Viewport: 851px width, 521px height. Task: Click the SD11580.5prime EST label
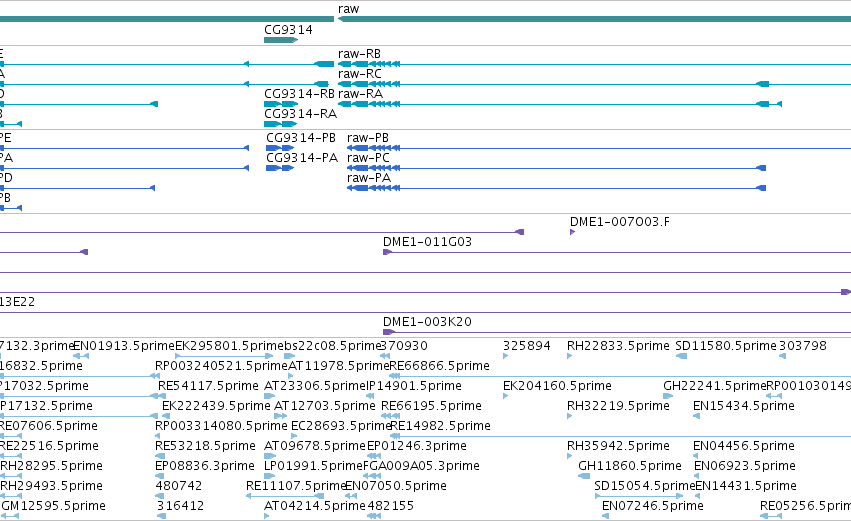pyautogui.click(x=726, y=346)
